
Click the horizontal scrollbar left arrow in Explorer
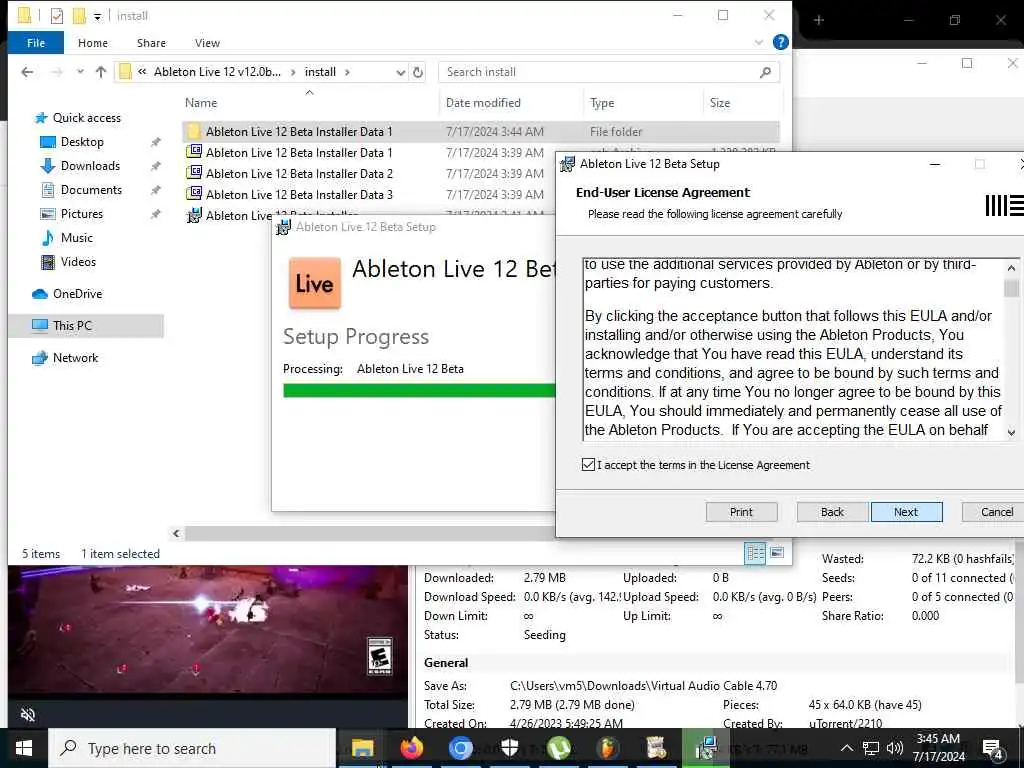point(176,534)
